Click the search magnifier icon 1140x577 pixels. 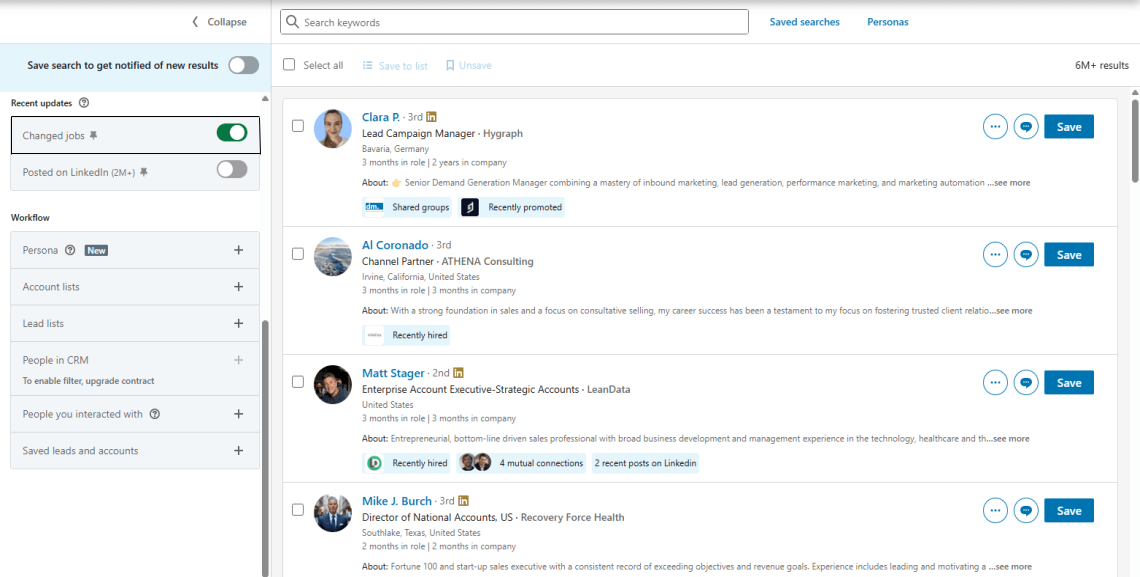pos(292,22)
